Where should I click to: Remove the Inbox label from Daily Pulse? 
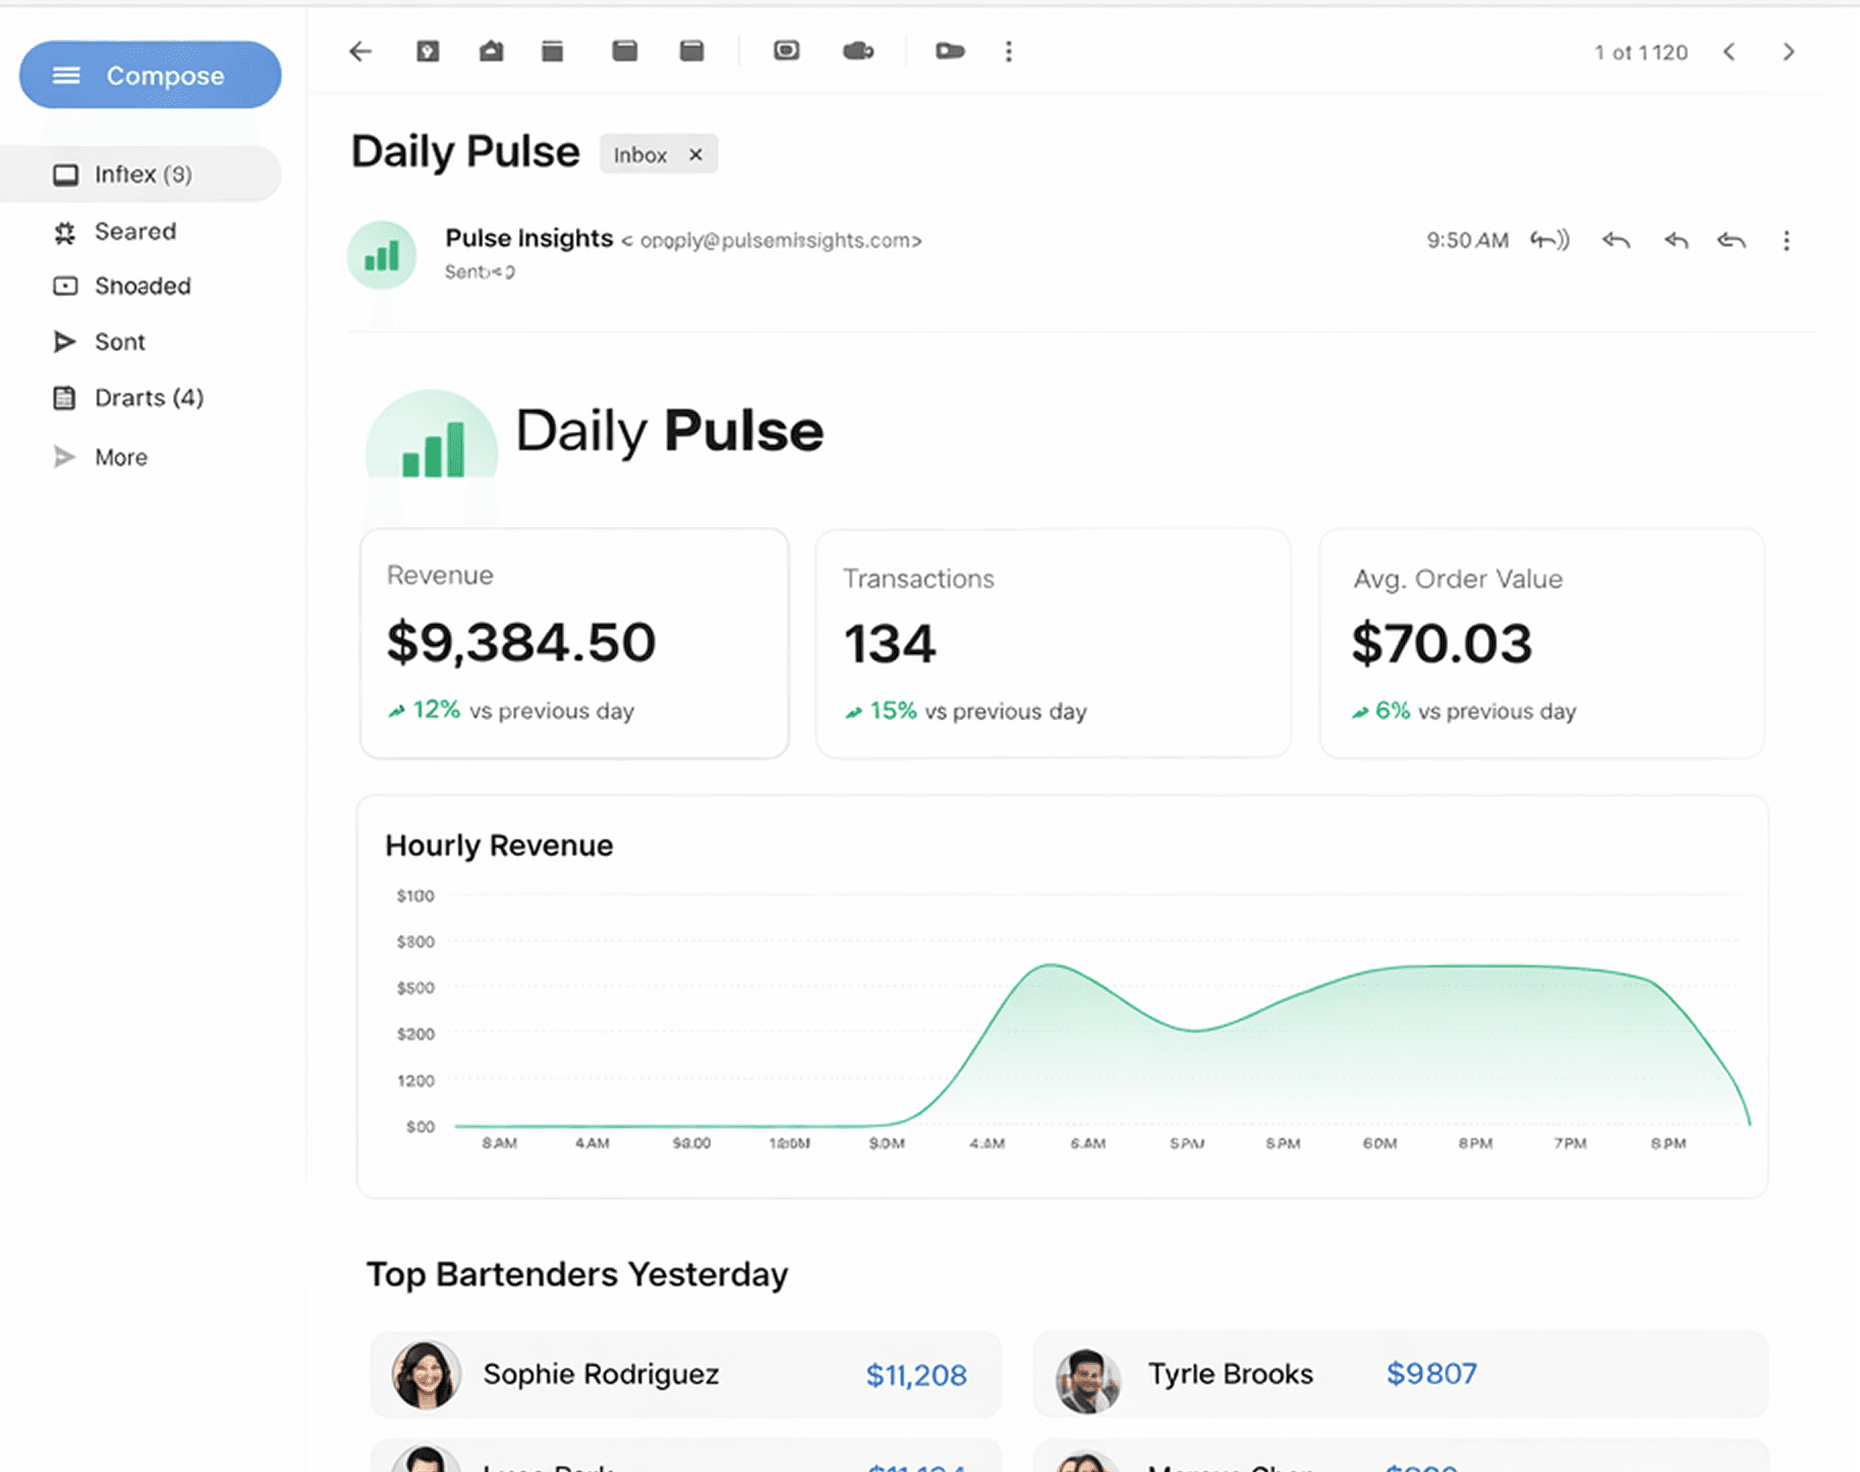pyautogui.click(x=696, y=154)
